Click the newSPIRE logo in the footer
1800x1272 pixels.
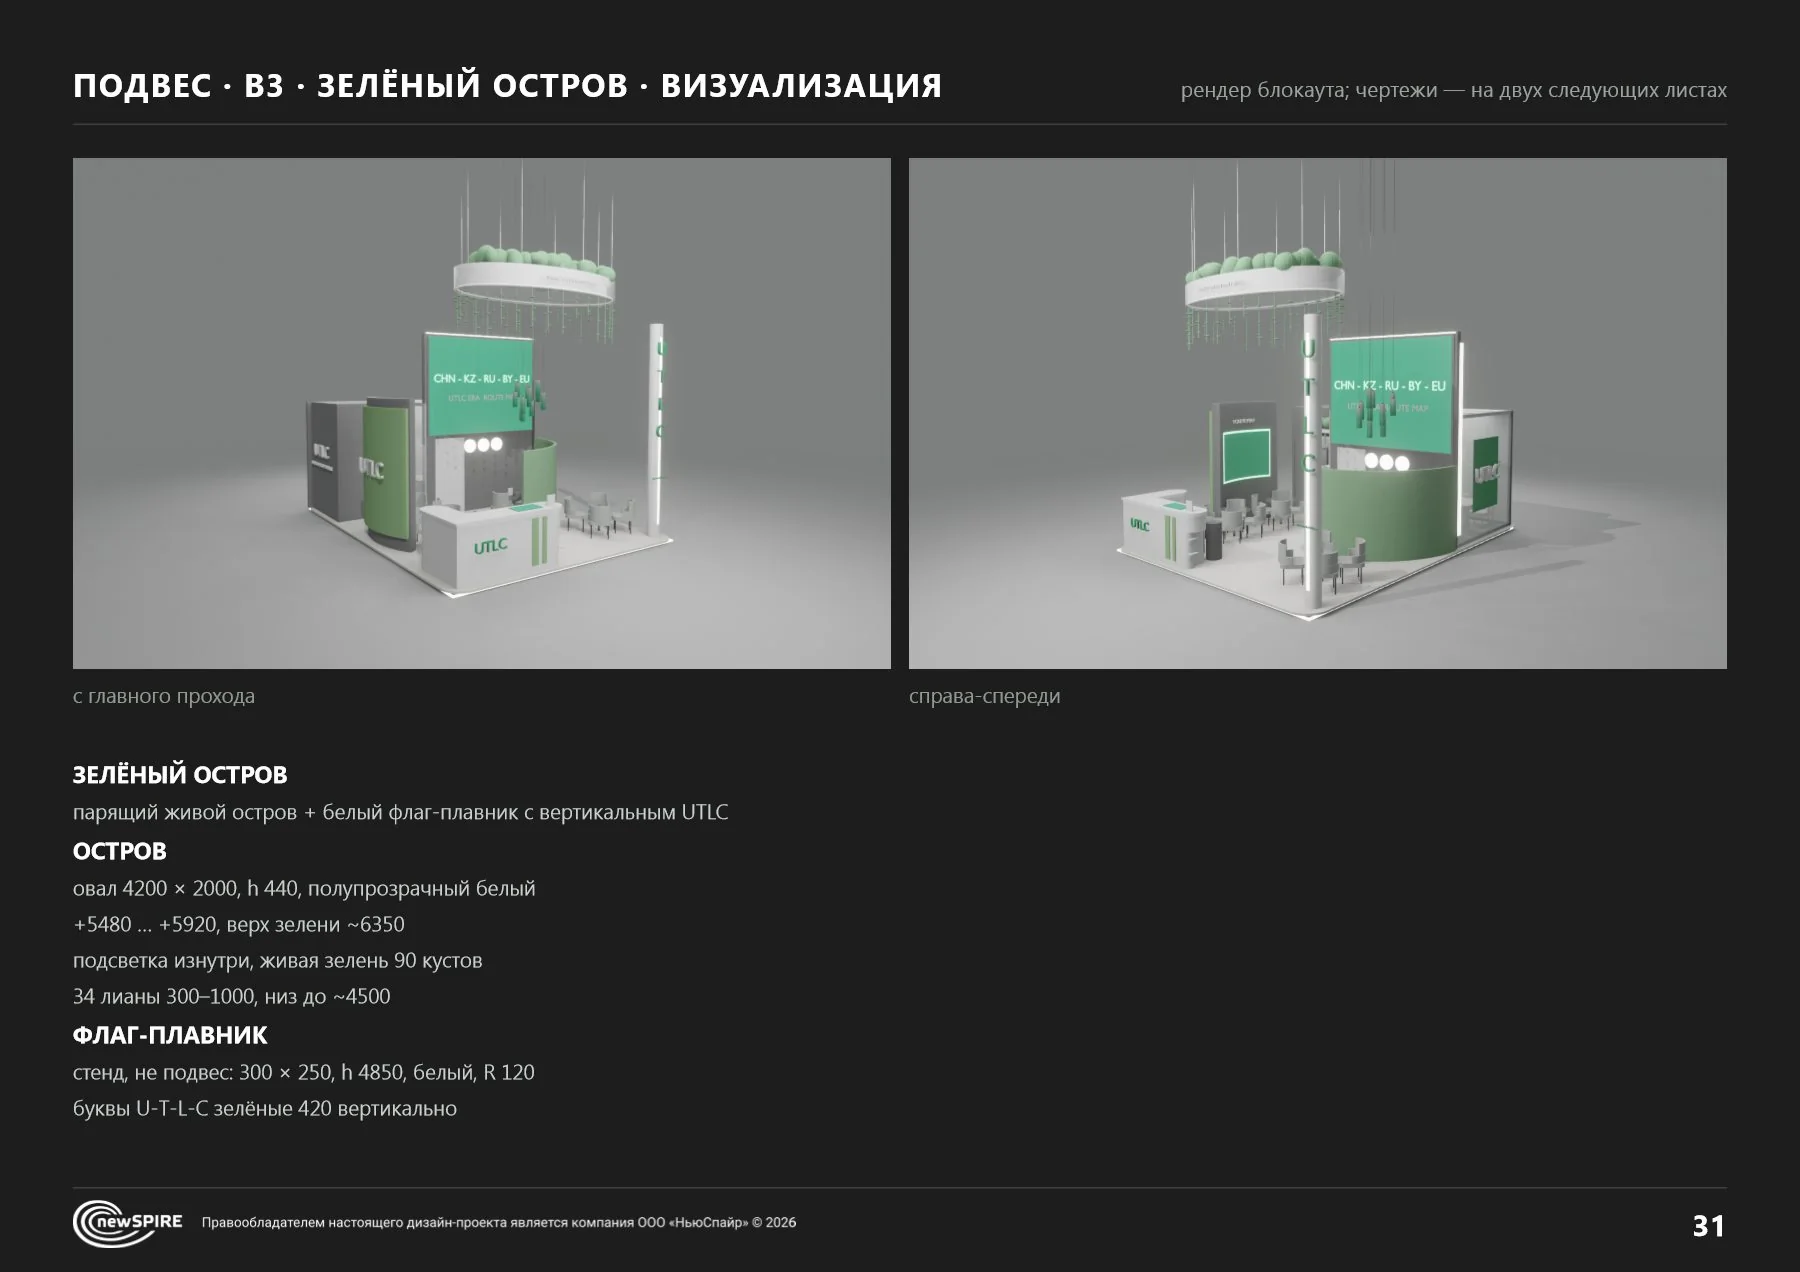point(127,1222)
